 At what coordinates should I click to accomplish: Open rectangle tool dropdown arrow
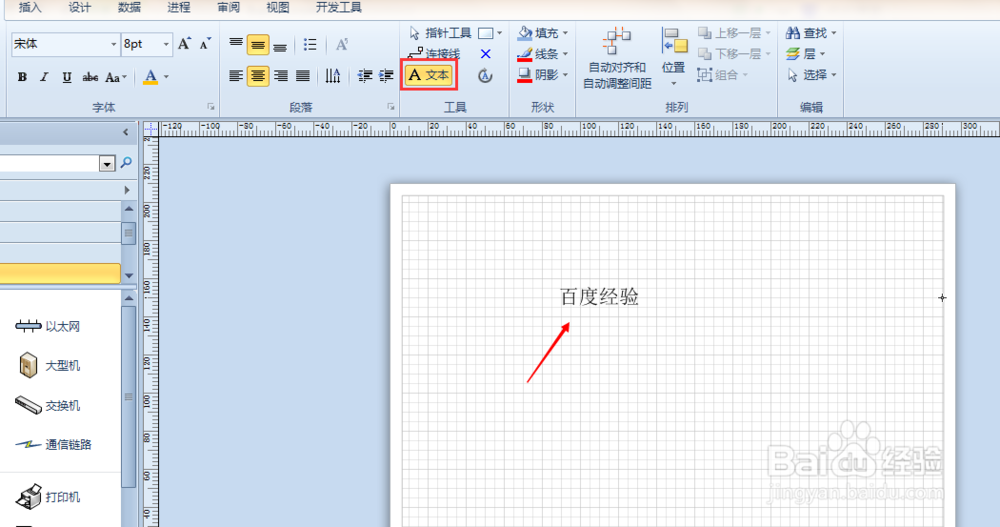point(499,33)
